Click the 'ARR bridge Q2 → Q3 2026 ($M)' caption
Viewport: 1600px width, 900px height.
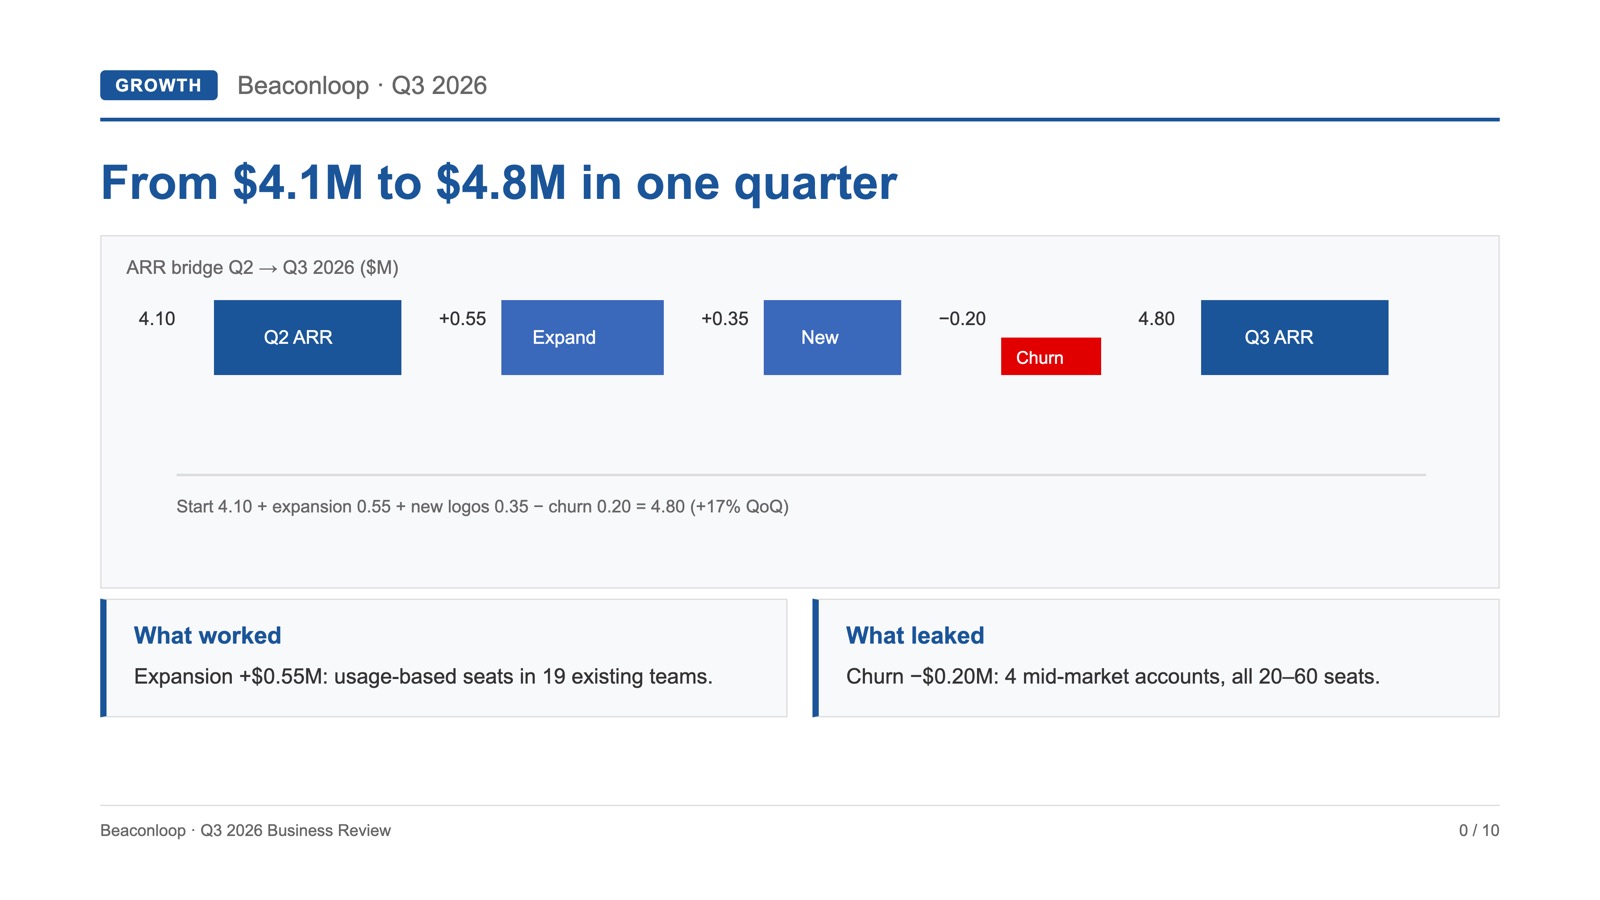pyautogui.click(x=262, y=268)
